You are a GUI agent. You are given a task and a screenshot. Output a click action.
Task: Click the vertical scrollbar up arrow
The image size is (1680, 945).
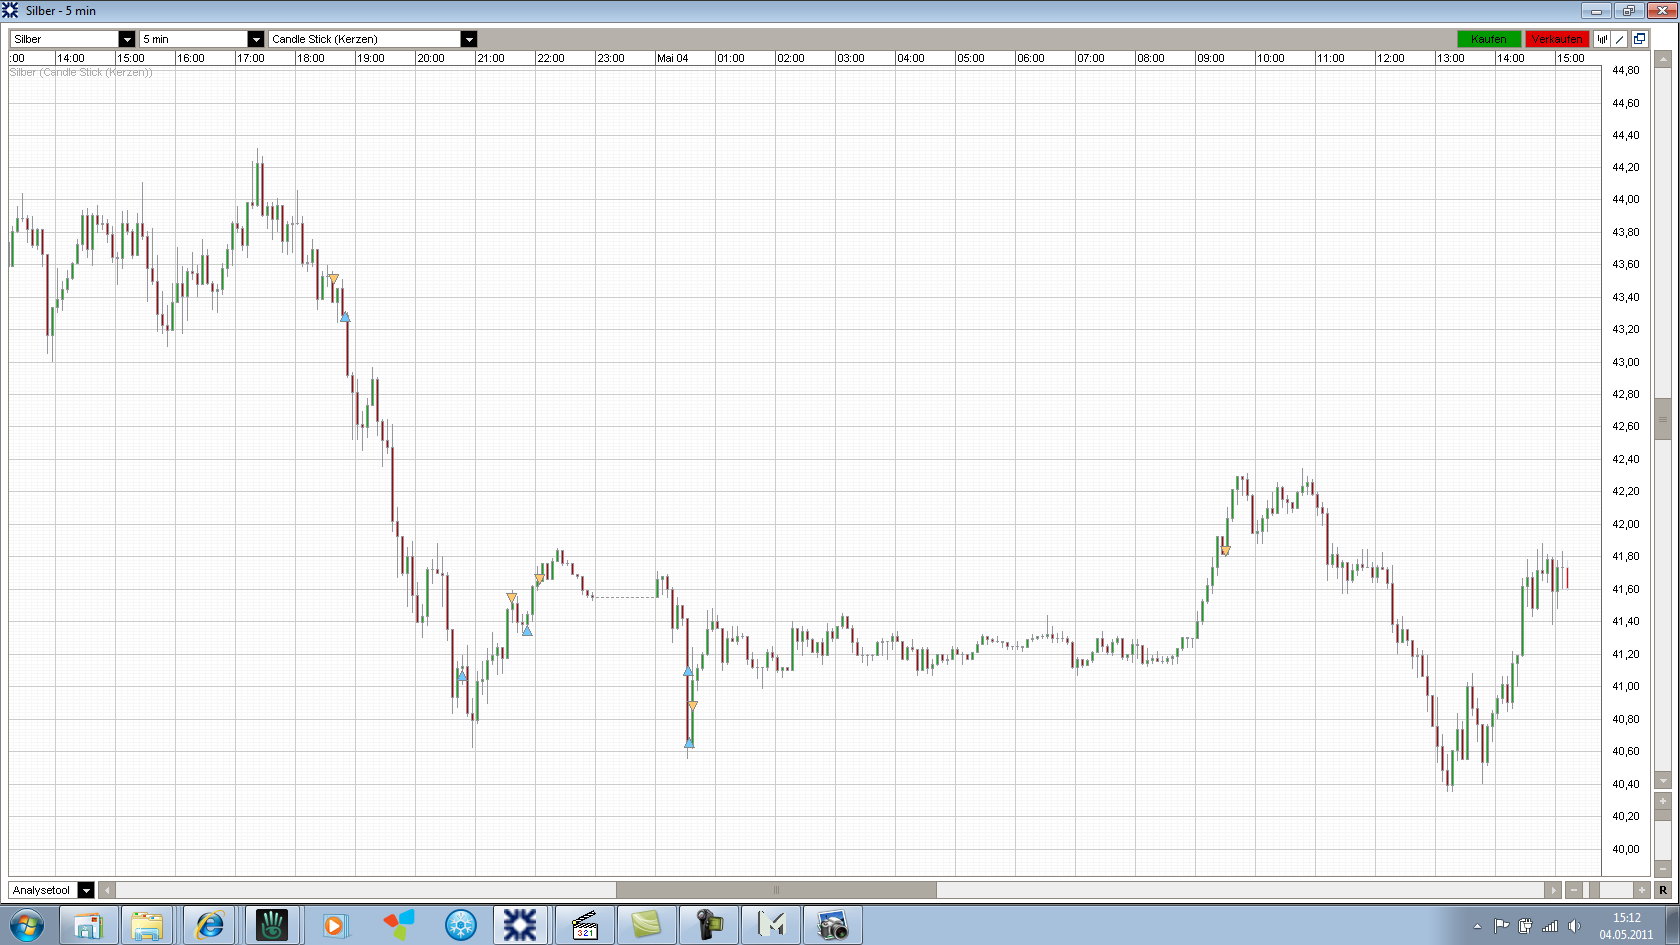click(x=1663, y=59)
